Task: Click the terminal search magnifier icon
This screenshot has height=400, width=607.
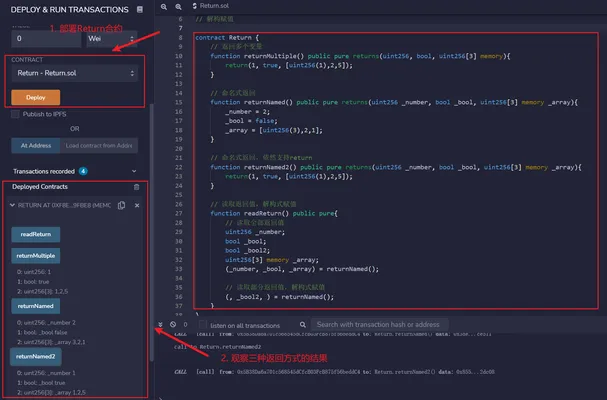Action: click(x=303, y=324)
